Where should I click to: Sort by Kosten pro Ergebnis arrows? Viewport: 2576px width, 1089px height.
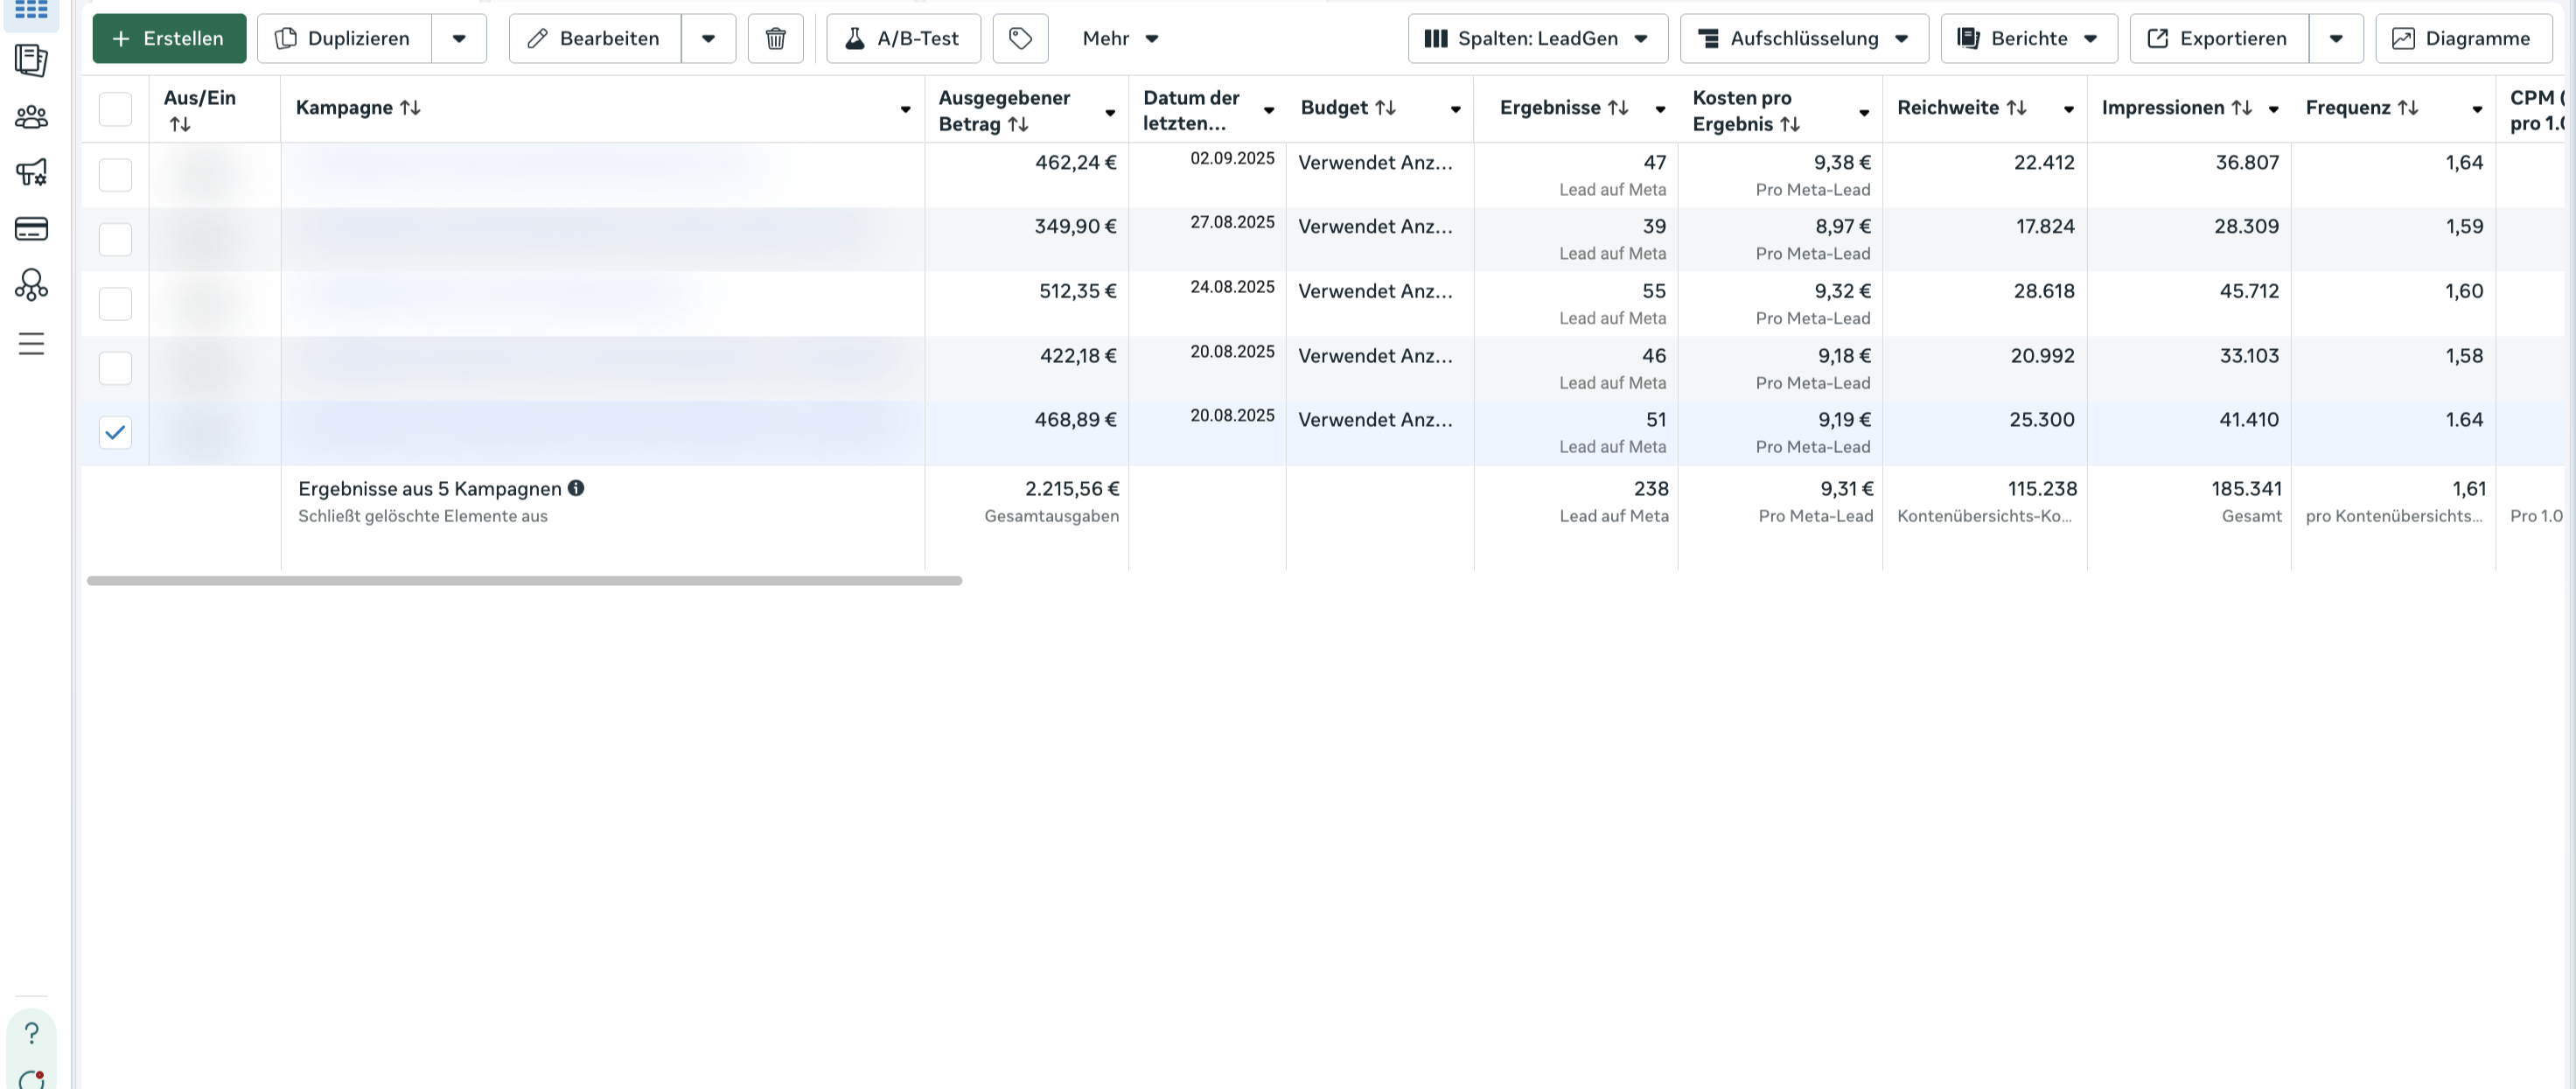coord(1790,124)
